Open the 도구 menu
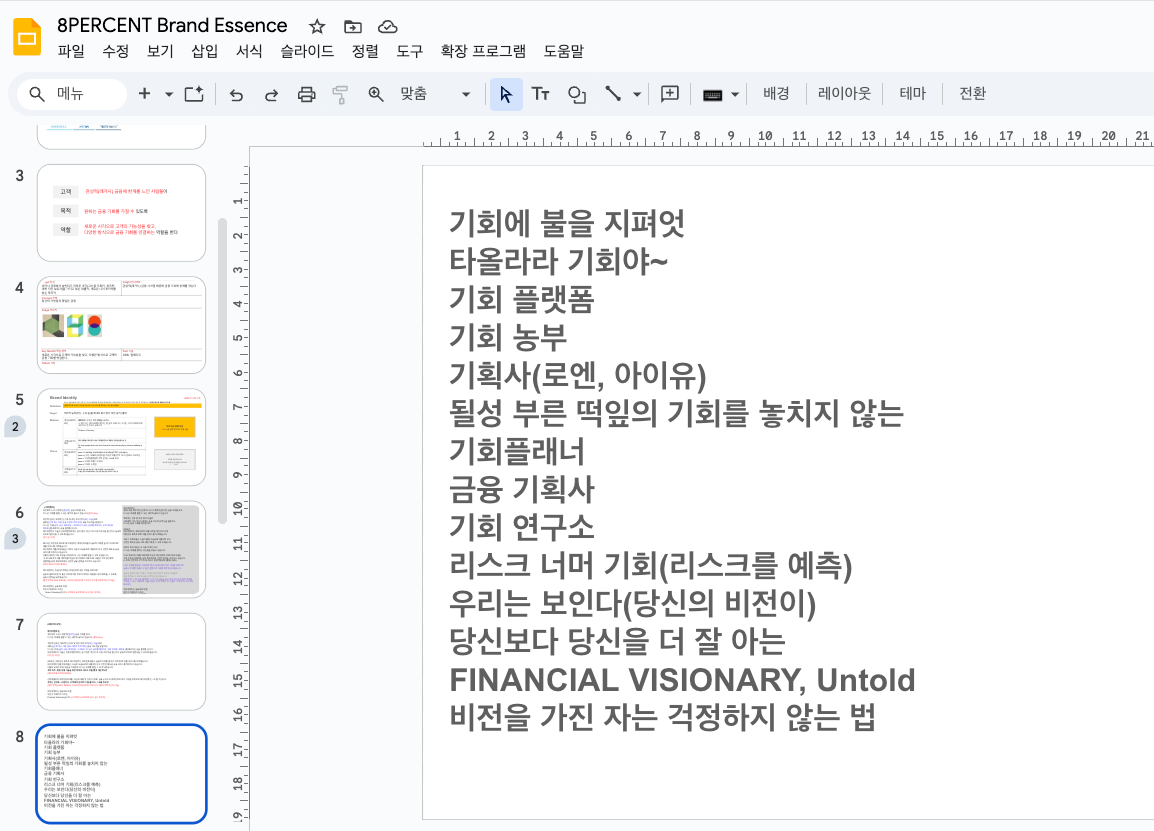This screenshot has width=1154, height=831. coord(410,51)
